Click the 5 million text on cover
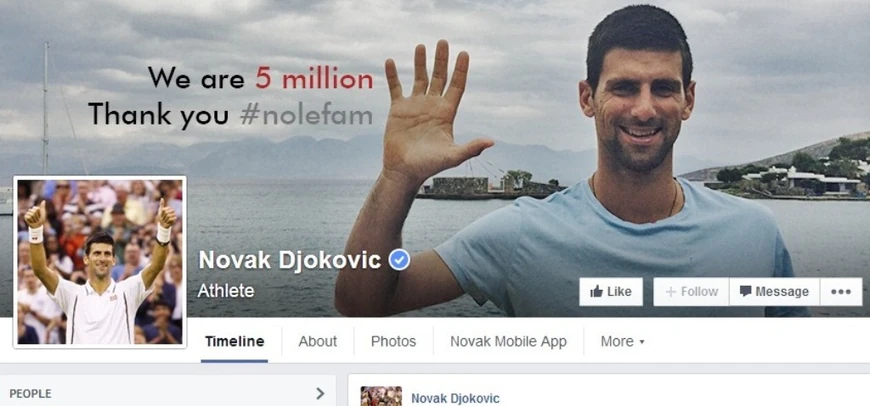This screenshot has width=870, height=406. 314,79
